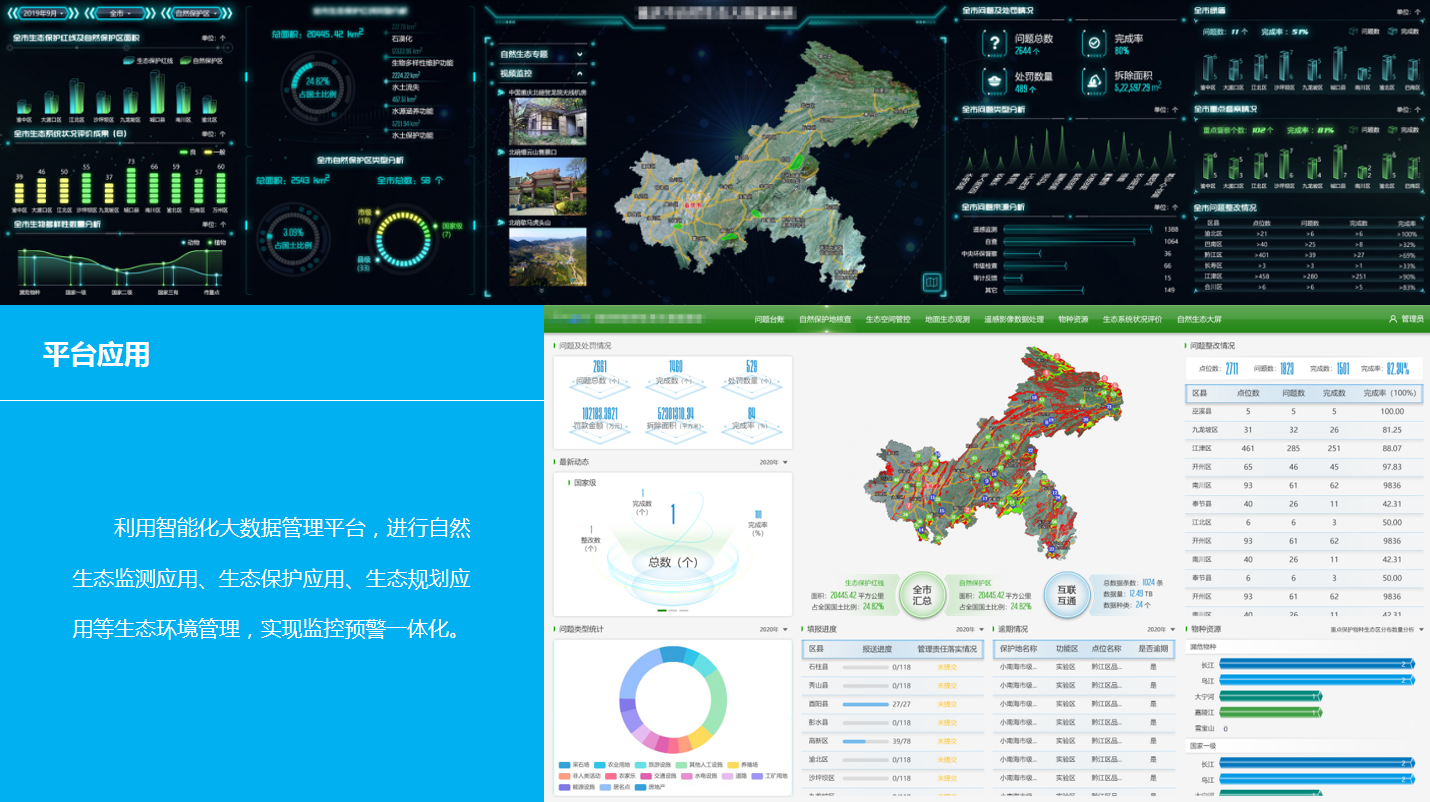Click the 问题台账 navigation link
The image size is (1430, 802).
pos(769,319)
